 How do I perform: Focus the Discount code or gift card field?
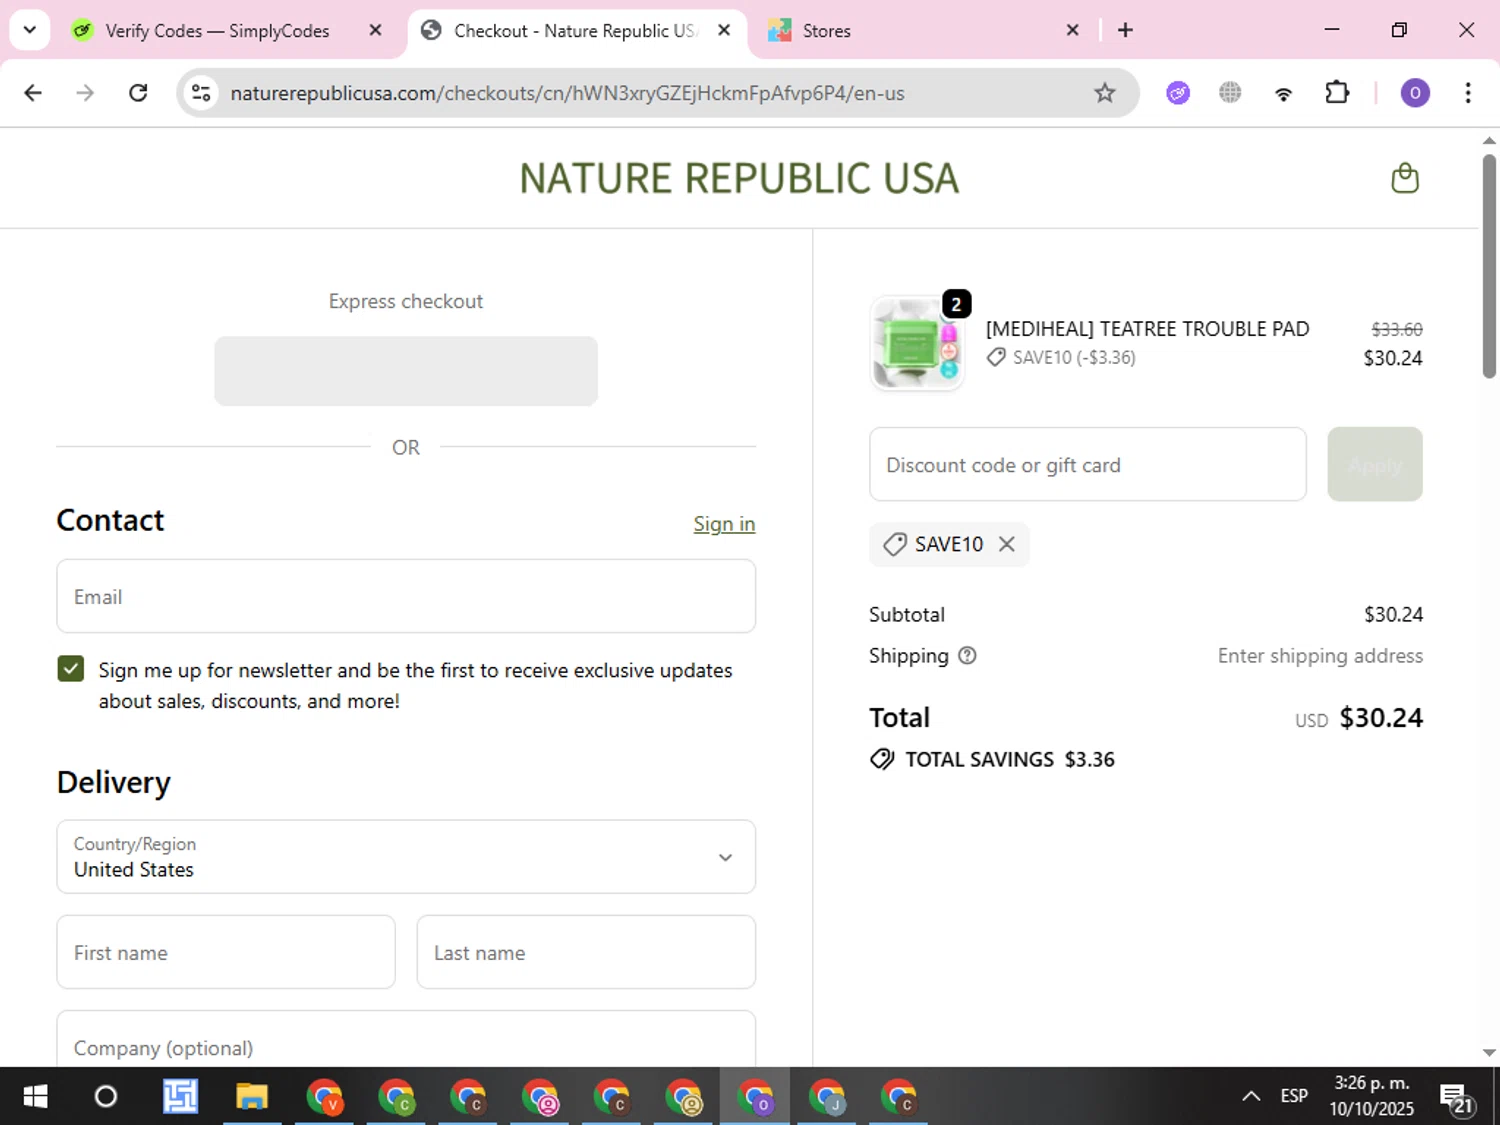pos(1088,464)
